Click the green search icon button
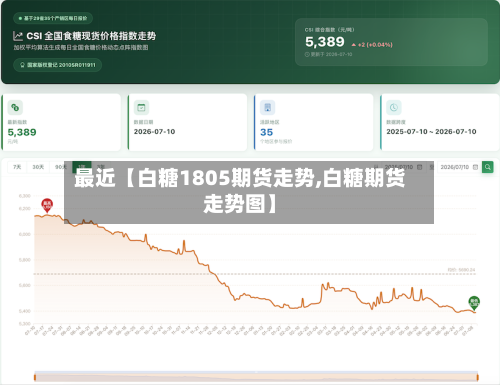The width and height of the screenshot is (500, 385). coord(488,167)
